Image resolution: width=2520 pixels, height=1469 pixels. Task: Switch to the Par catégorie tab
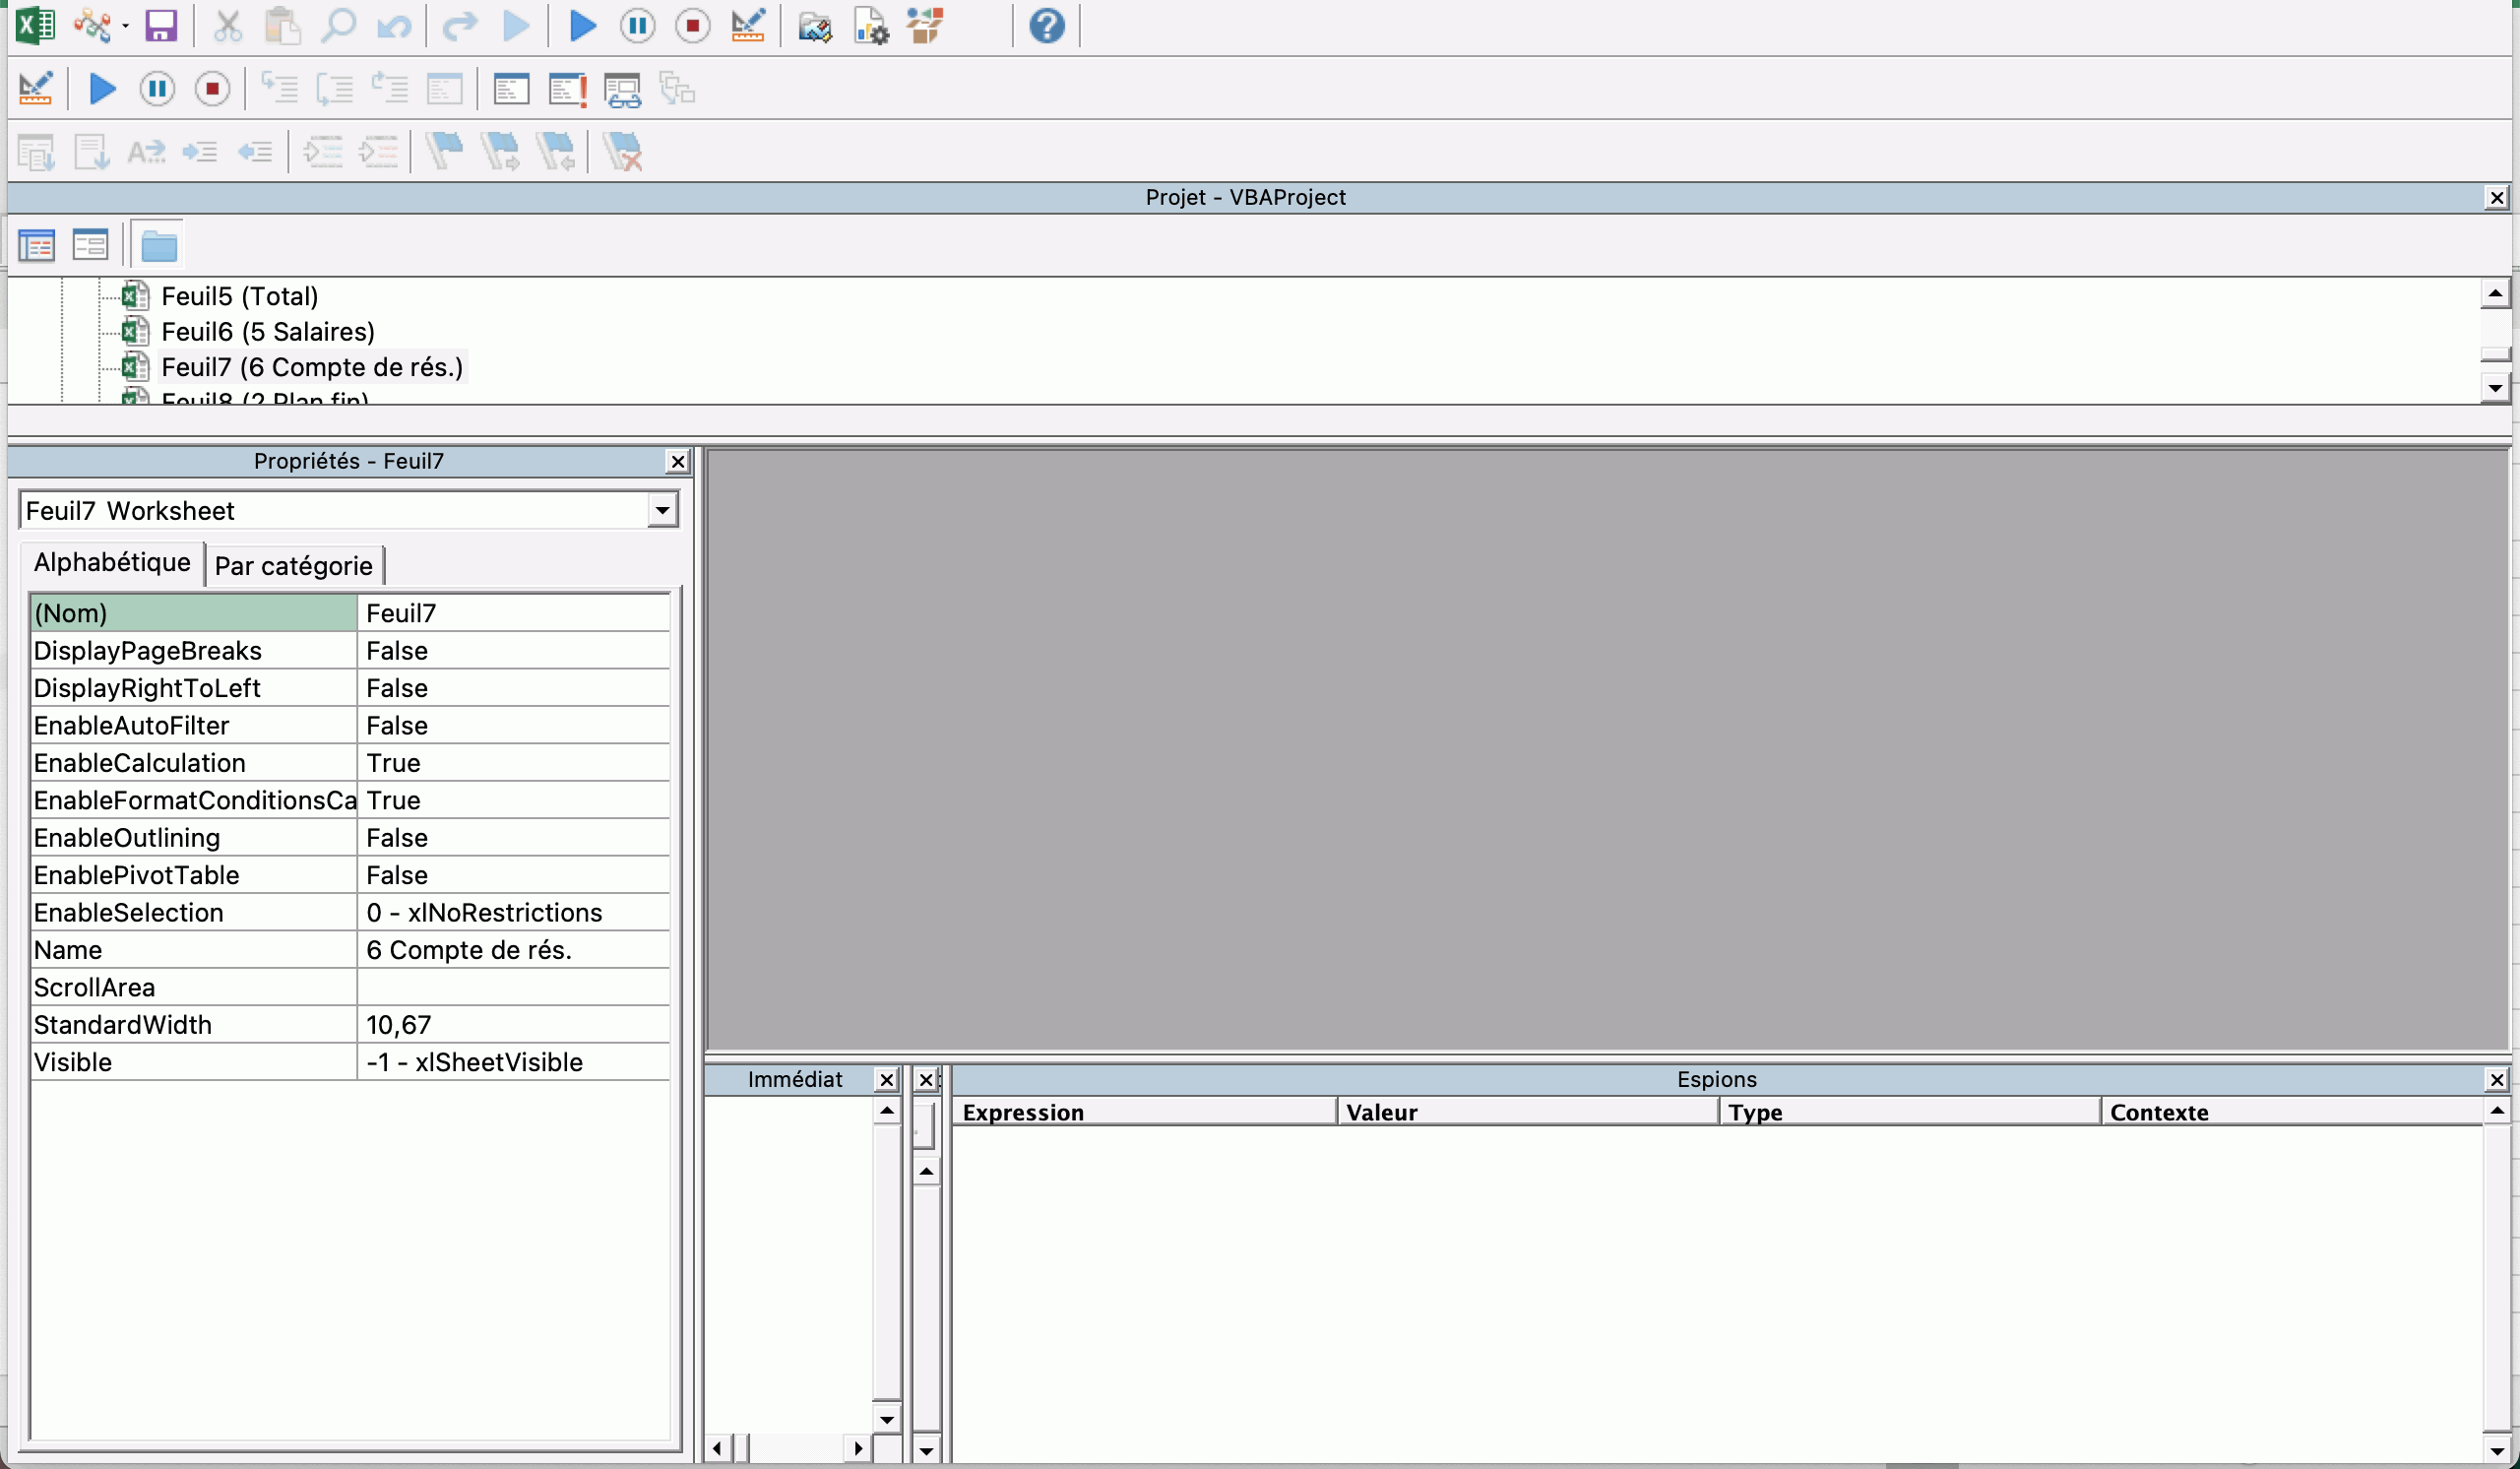click(293, 566)
